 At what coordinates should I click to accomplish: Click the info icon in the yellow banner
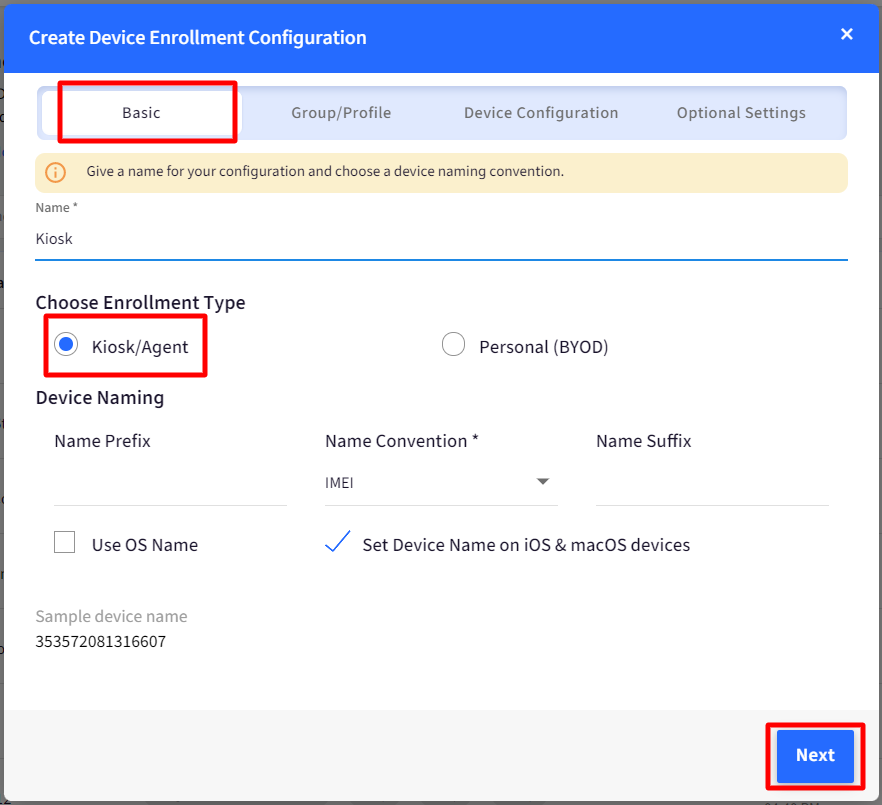point(55,172)
